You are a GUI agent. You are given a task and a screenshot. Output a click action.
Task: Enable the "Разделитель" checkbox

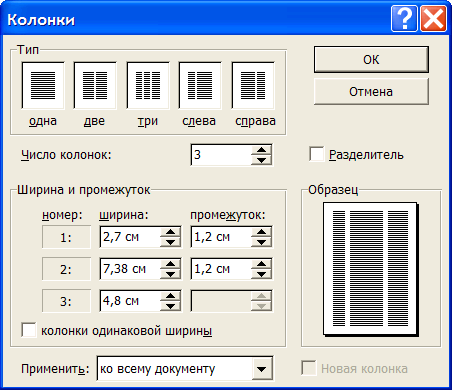click(x=316, y=154)
